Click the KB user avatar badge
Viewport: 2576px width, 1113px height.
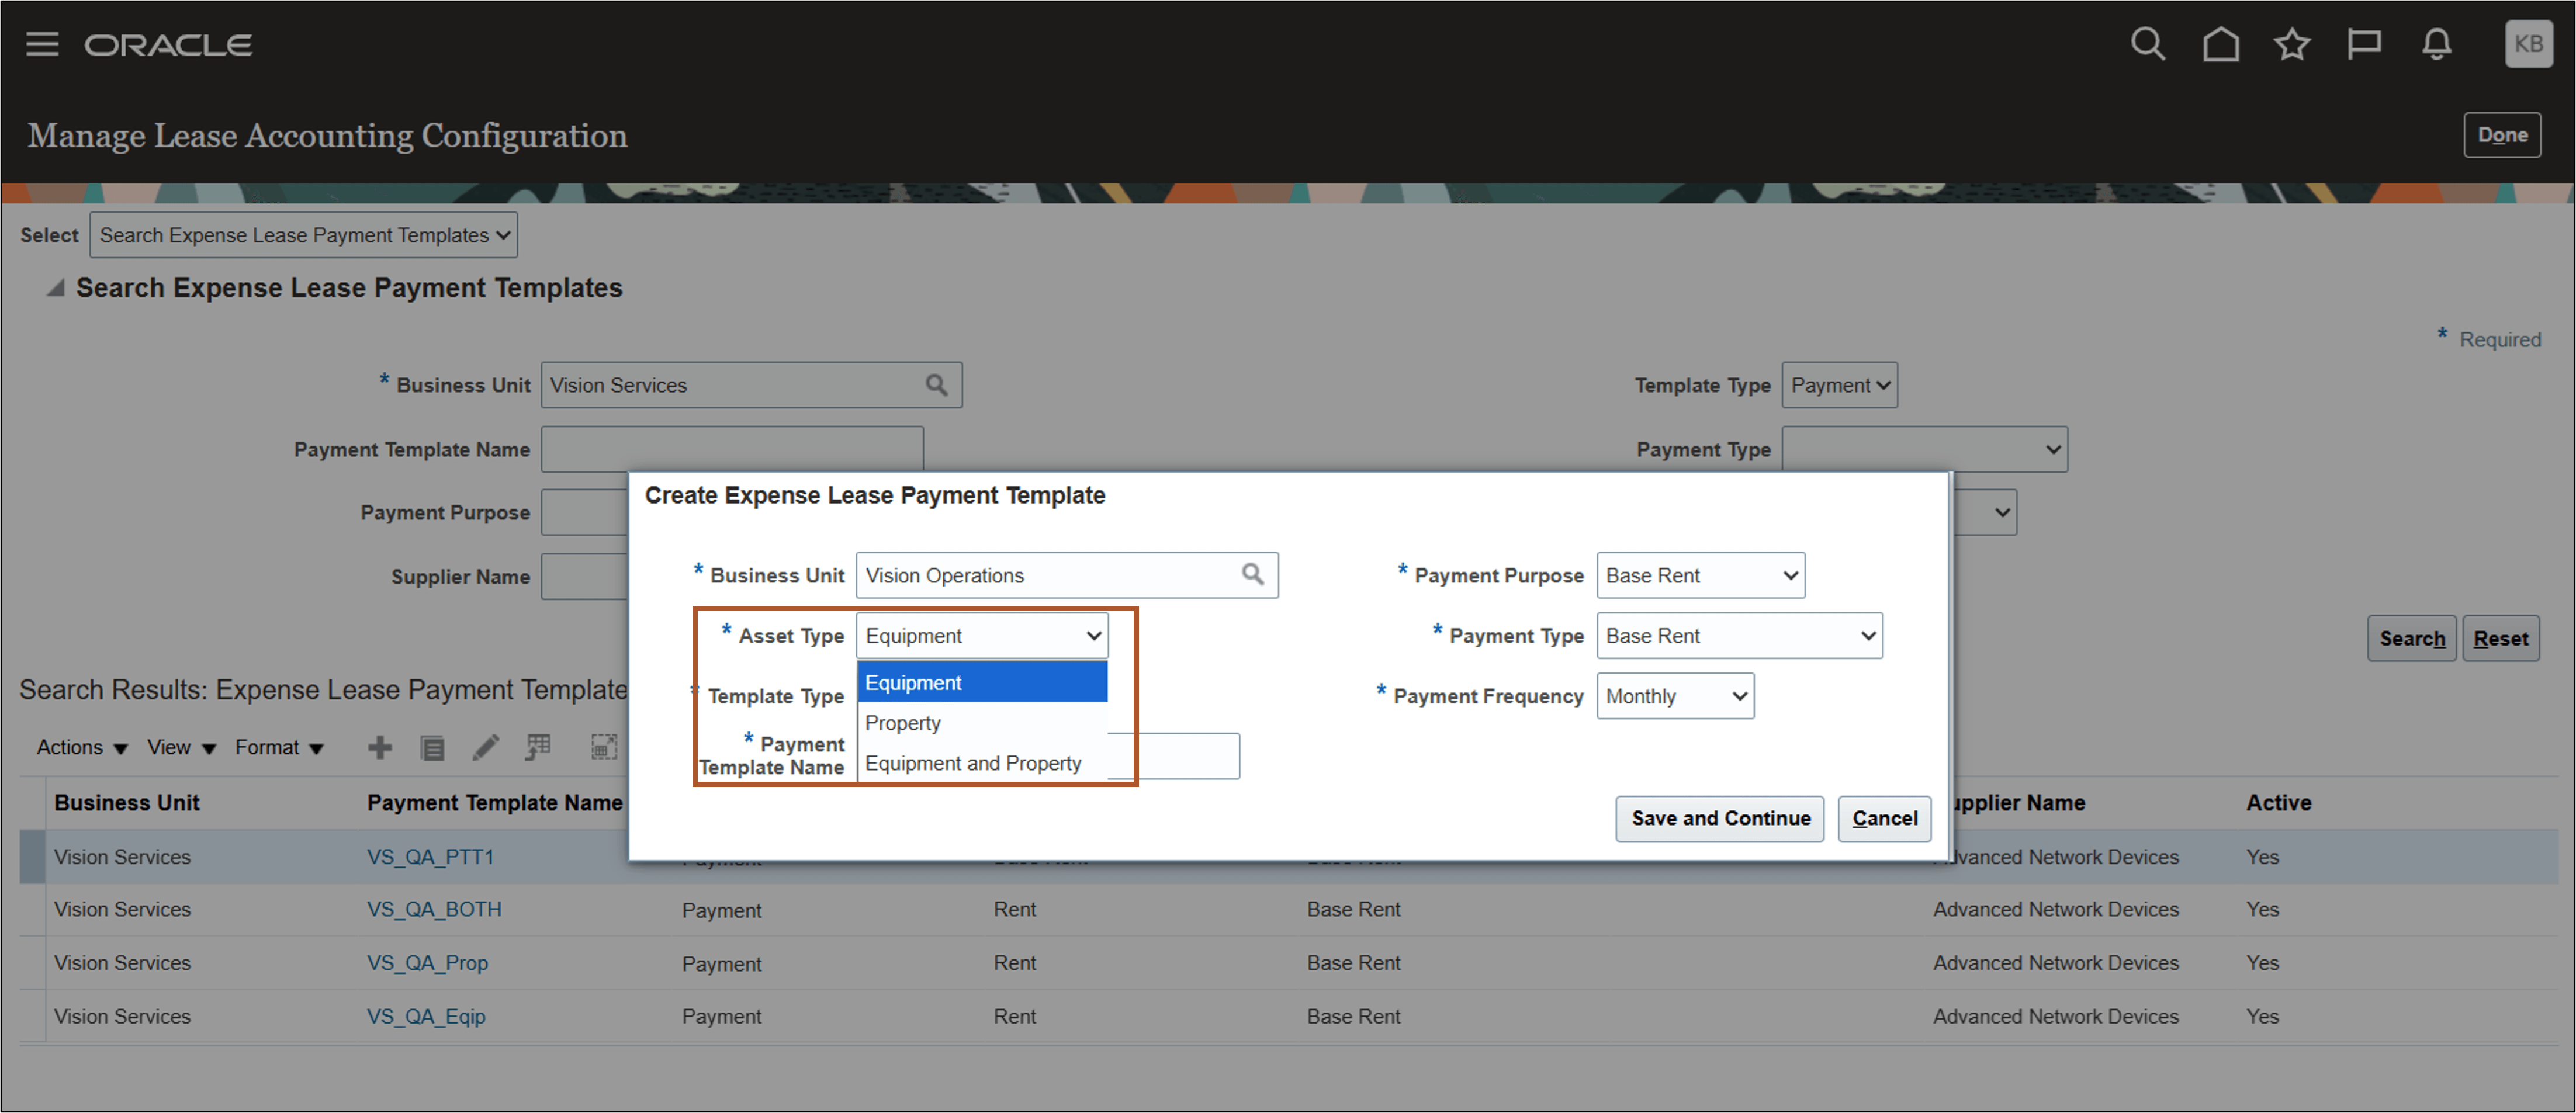(x=2529, y=44)
